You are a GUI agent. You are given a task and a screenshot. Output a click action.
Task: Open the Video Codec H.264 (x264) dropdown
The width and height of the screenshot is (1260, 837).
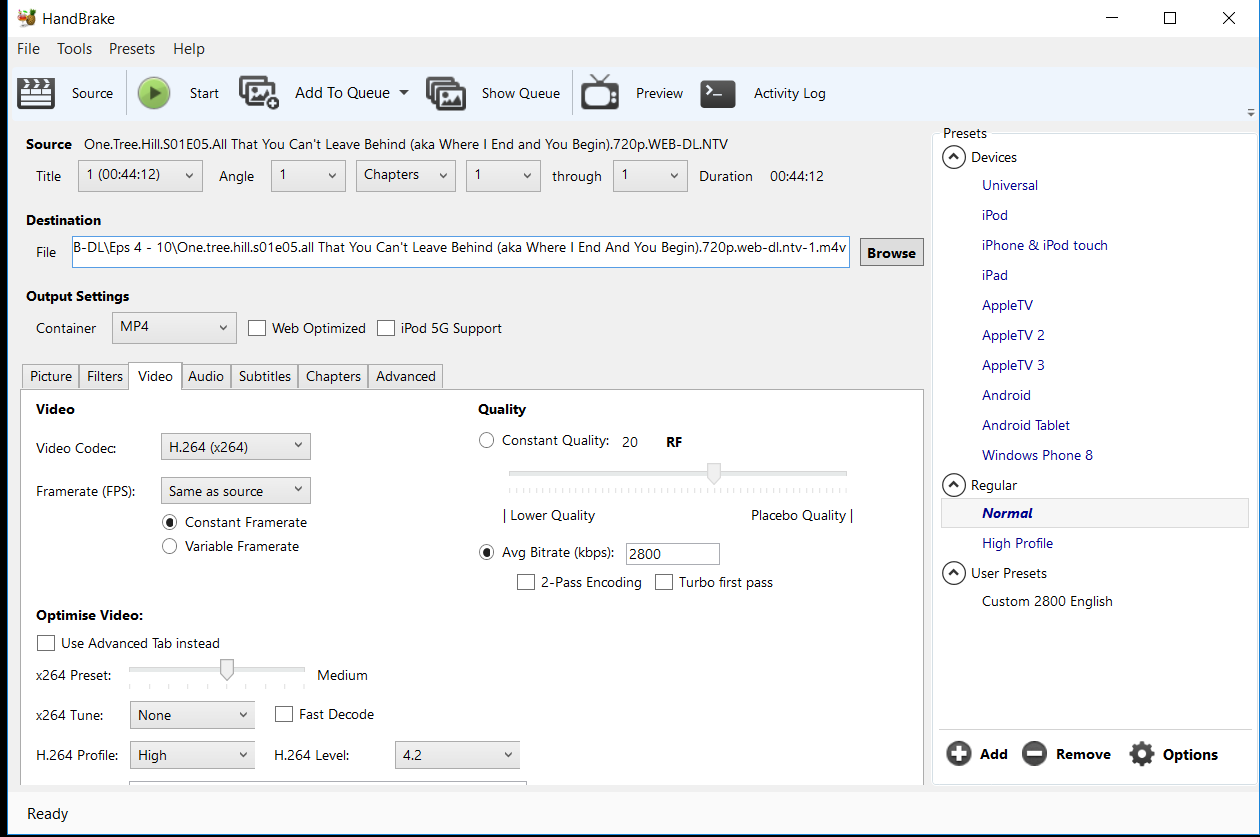point(235,446)
